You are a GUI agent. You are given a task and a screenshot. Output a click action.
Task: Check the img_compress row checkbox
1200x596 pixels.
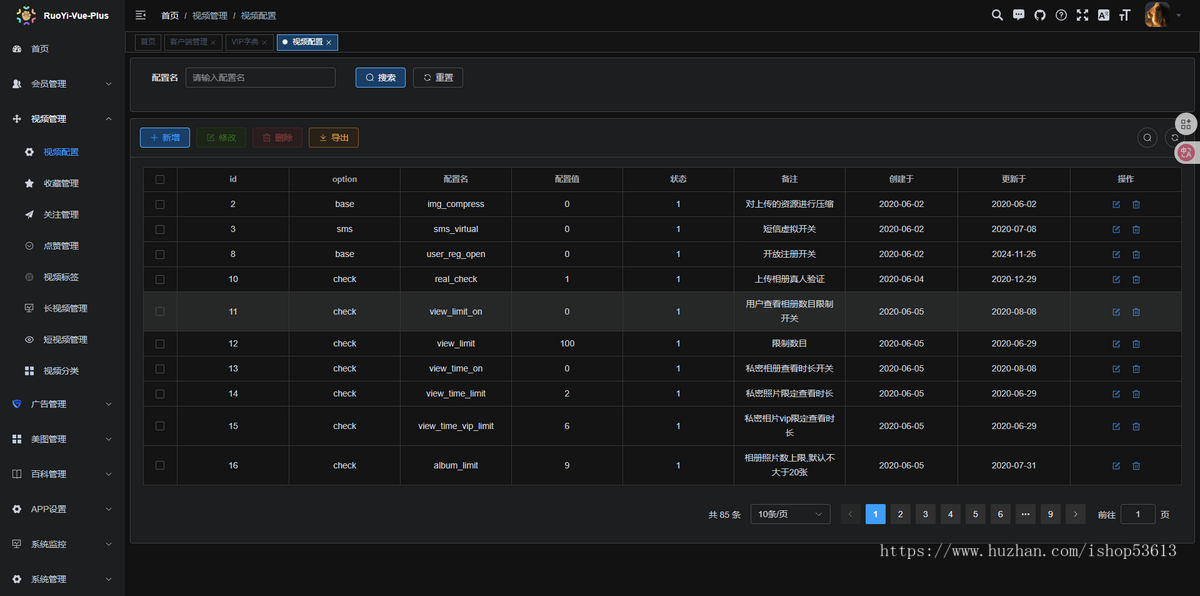[x=160, y=204]
